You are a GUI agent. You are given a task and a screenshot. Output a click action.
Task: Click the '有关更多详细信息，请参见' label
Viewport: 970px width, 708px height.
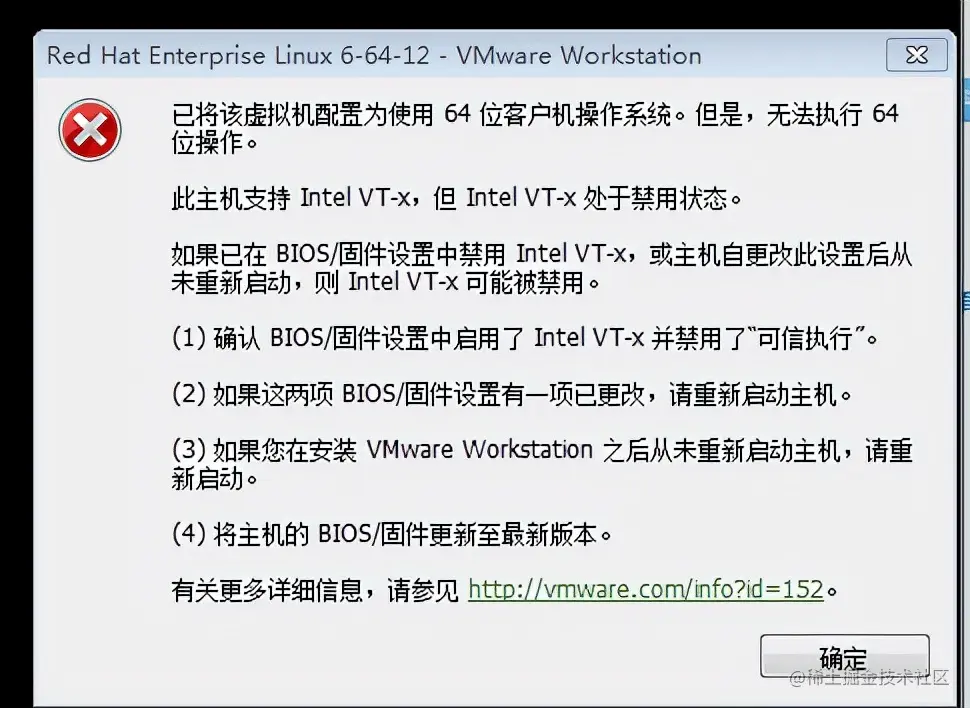coord(315,590)
